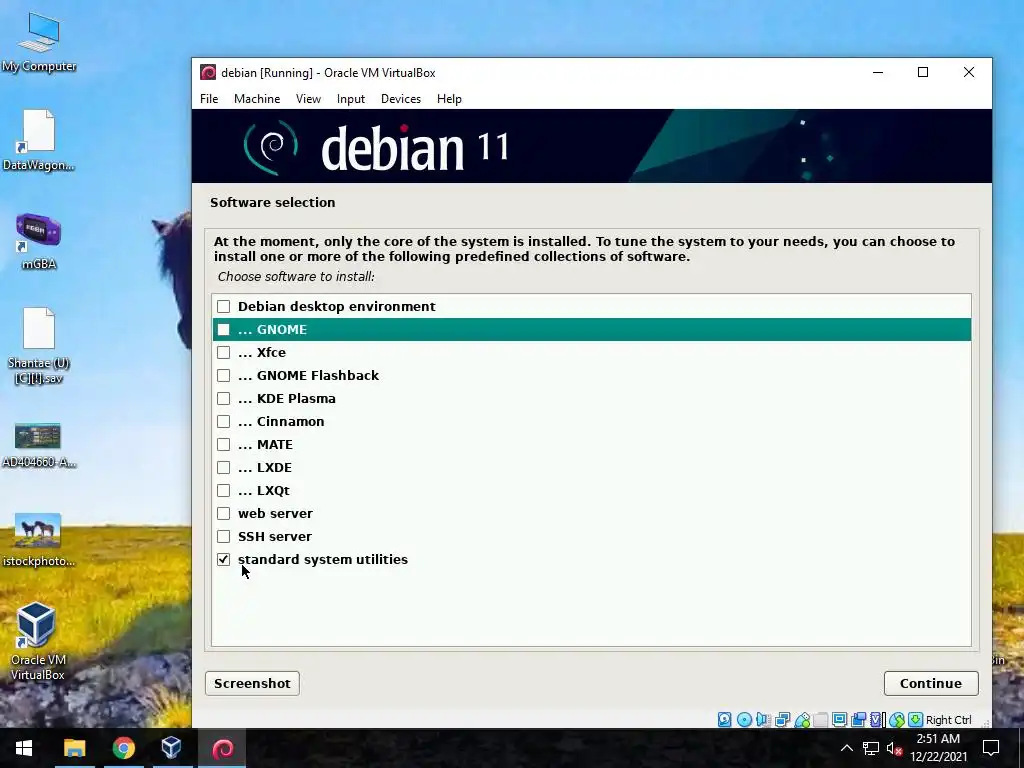Click the mouse integration icon in VirtualBox status bar
Screen dimensions: 1024x768
(897, 720)
